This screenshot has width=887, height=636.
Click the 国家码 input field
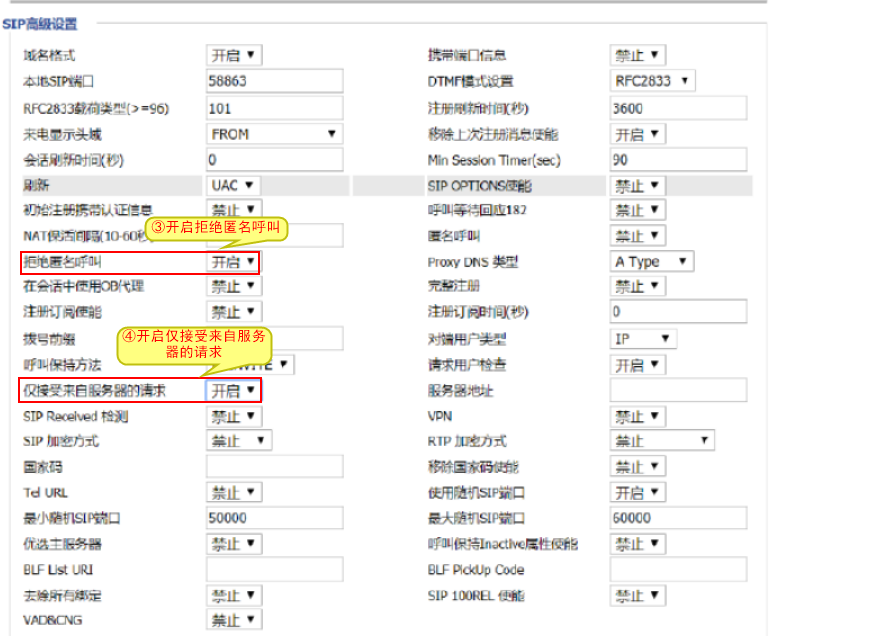pyautogui.click(x=274, y=467)
